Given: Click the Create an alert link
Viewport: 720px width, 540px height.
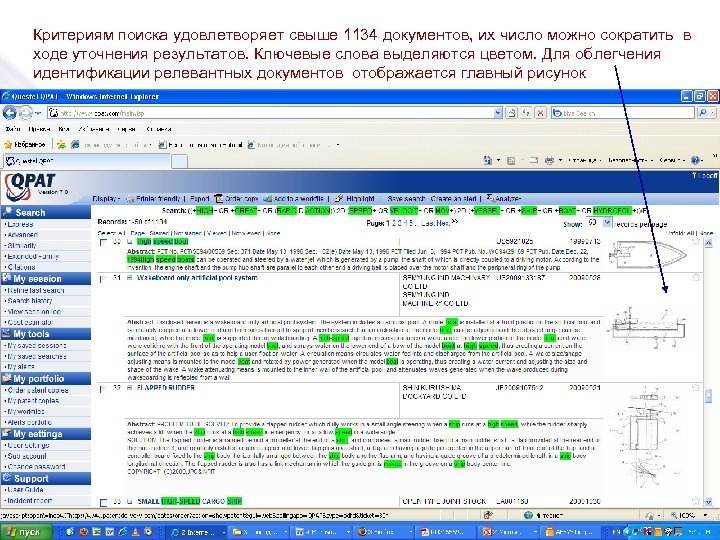Looking at the screenshot, I should coord(454,199).
